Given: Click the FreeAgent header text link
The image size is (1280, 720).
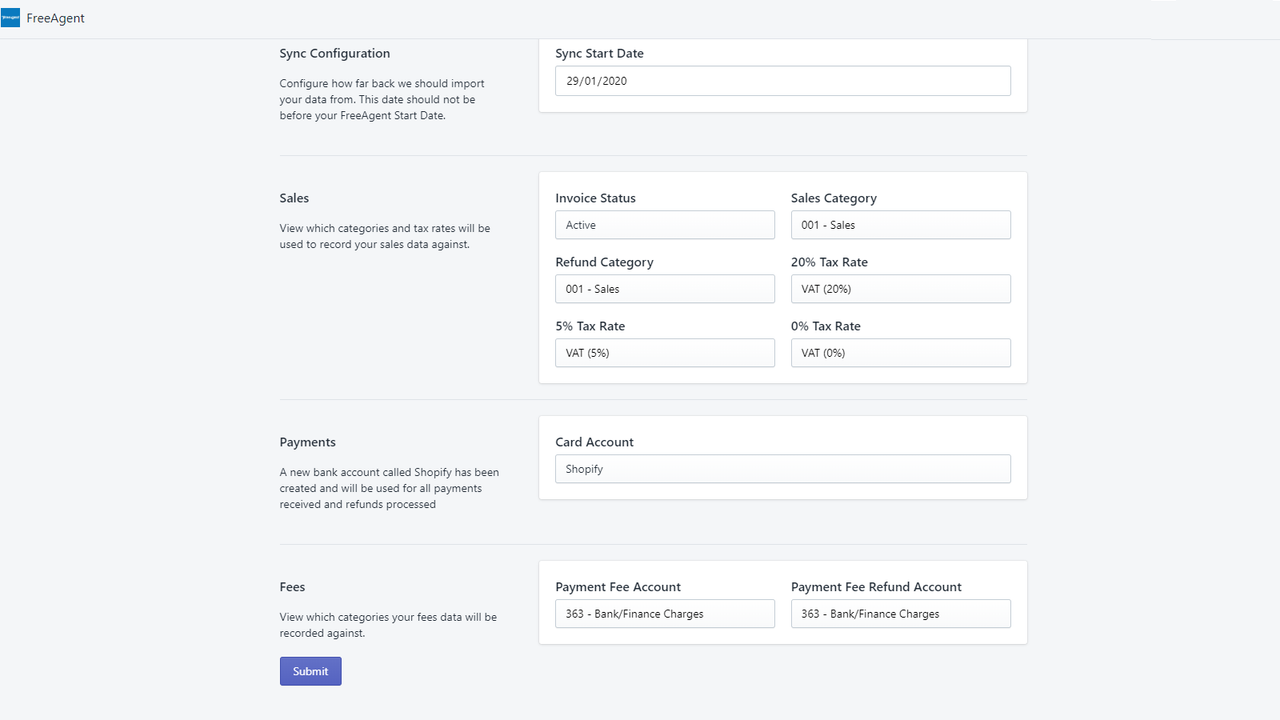Looking at the screenshot, I should point(55,17).
